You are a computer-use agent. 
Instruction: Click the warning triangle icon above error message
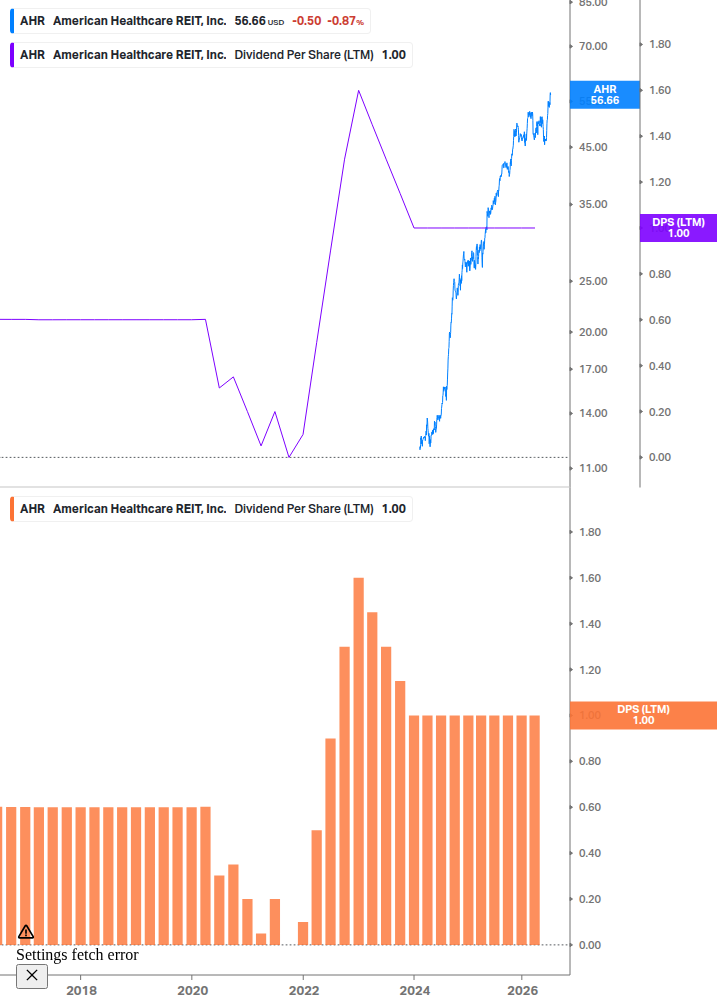[26, 932]
